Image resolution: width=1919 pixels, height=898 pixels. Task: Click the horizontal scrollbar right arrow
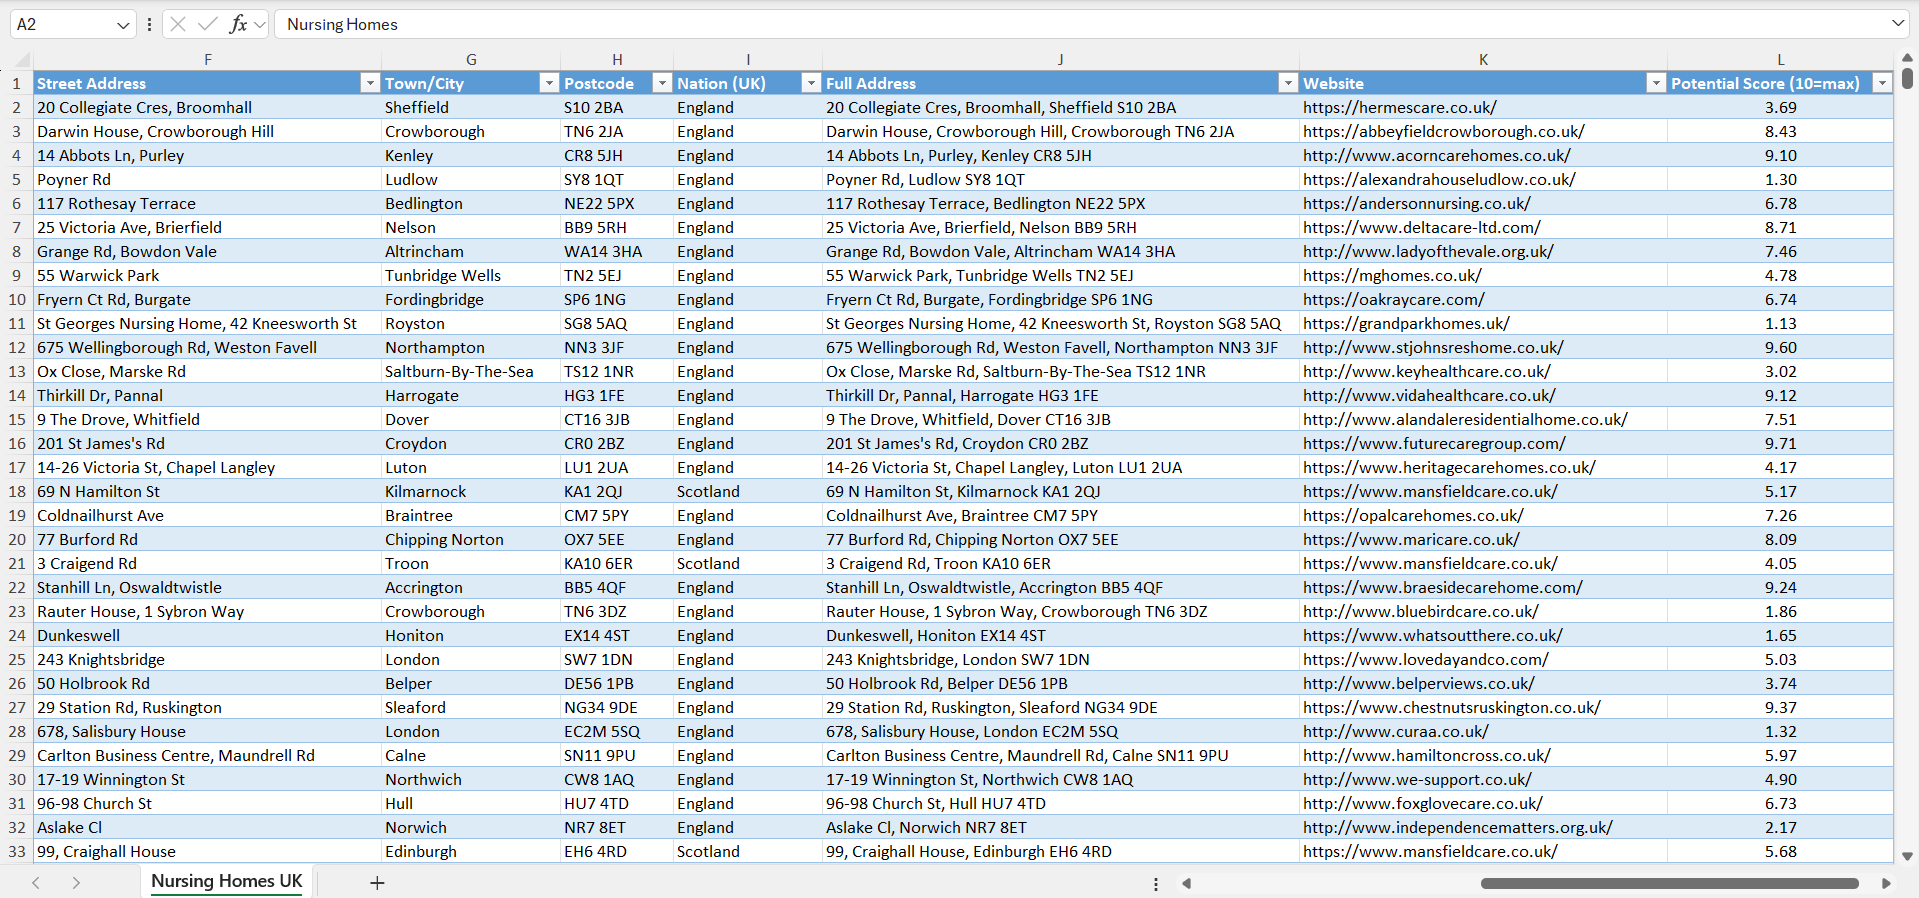click(1886, 883)
